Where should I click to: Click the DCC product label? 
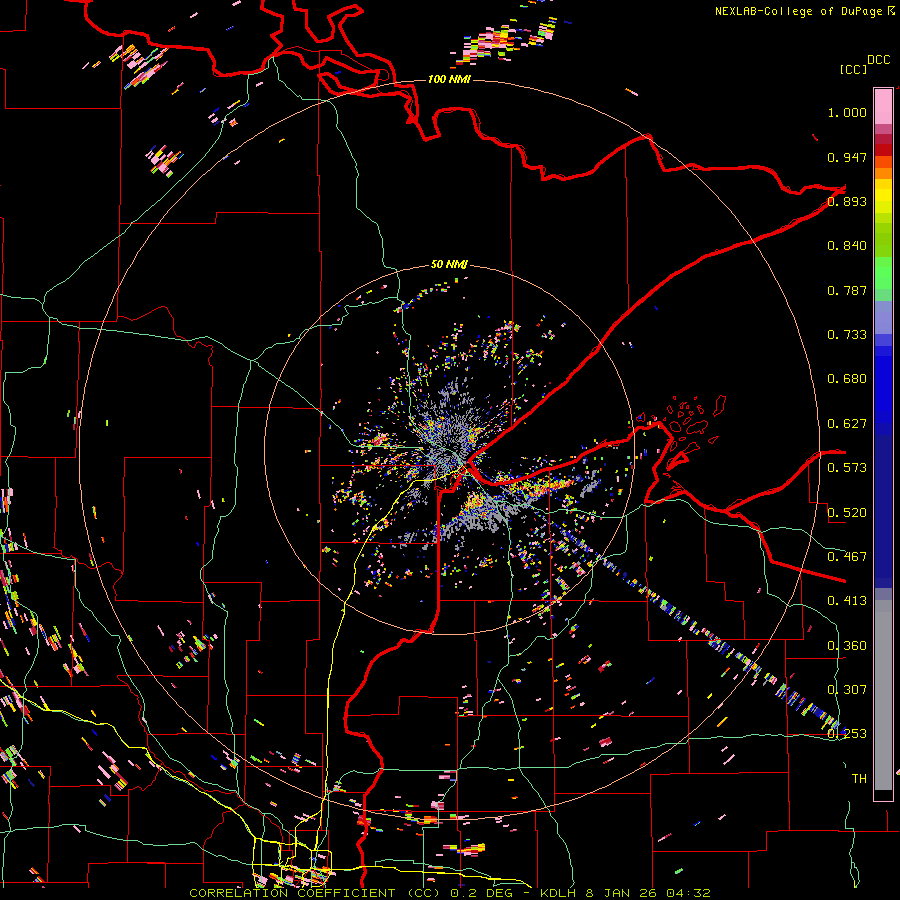pyautogui.click(x=878, y=60)
